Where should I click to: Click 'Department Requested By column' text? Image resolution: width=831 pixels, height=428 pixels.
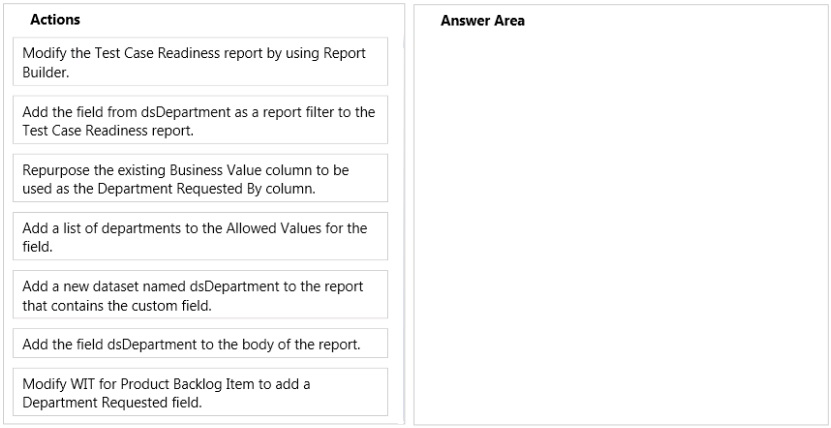pyautogui.click(x=206, y=189)
